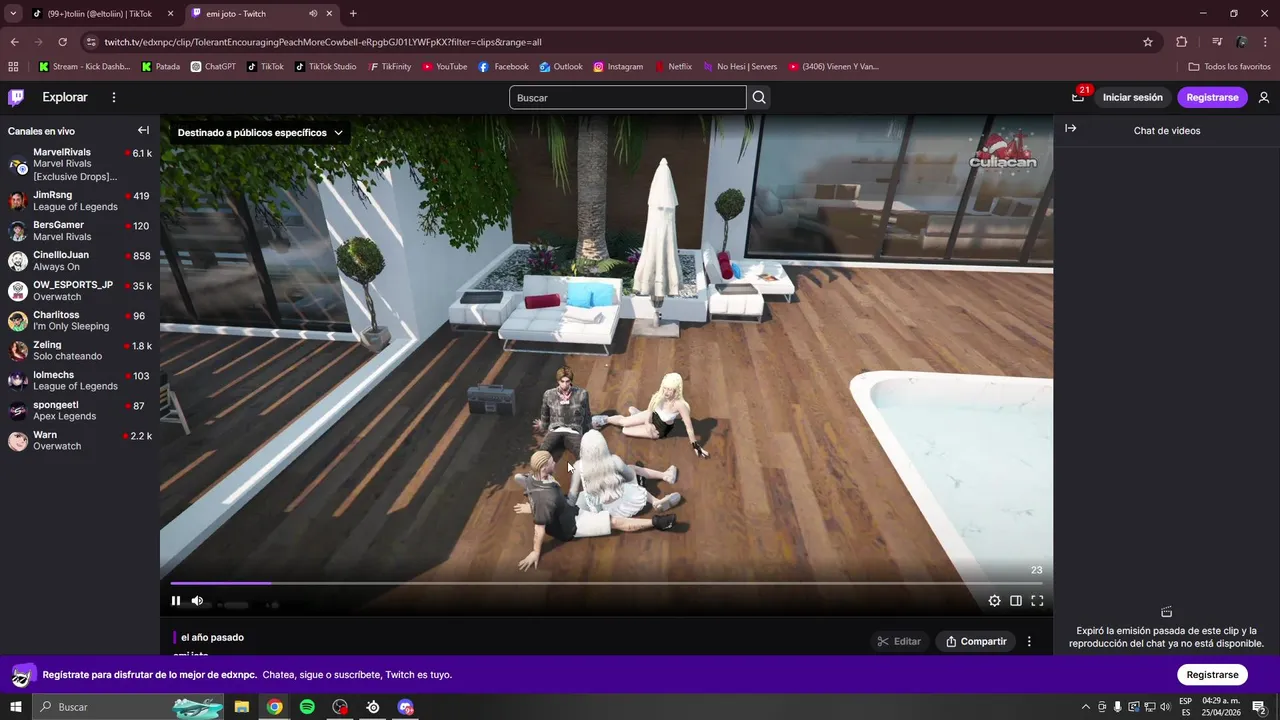Open more options beside Compartir
The width and height of the screenshot is (1280, 720).
coord(1029,641)
